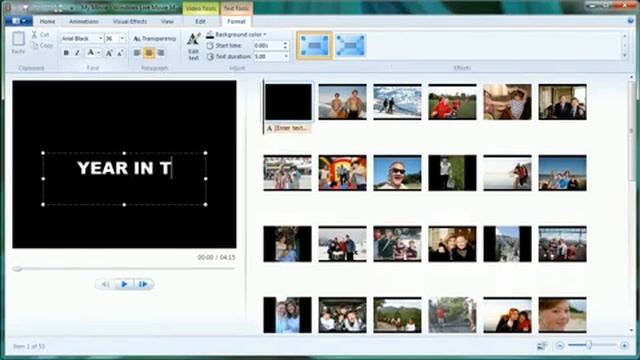Zoom out with minus icon in status bar

click(x=560, y=346)
